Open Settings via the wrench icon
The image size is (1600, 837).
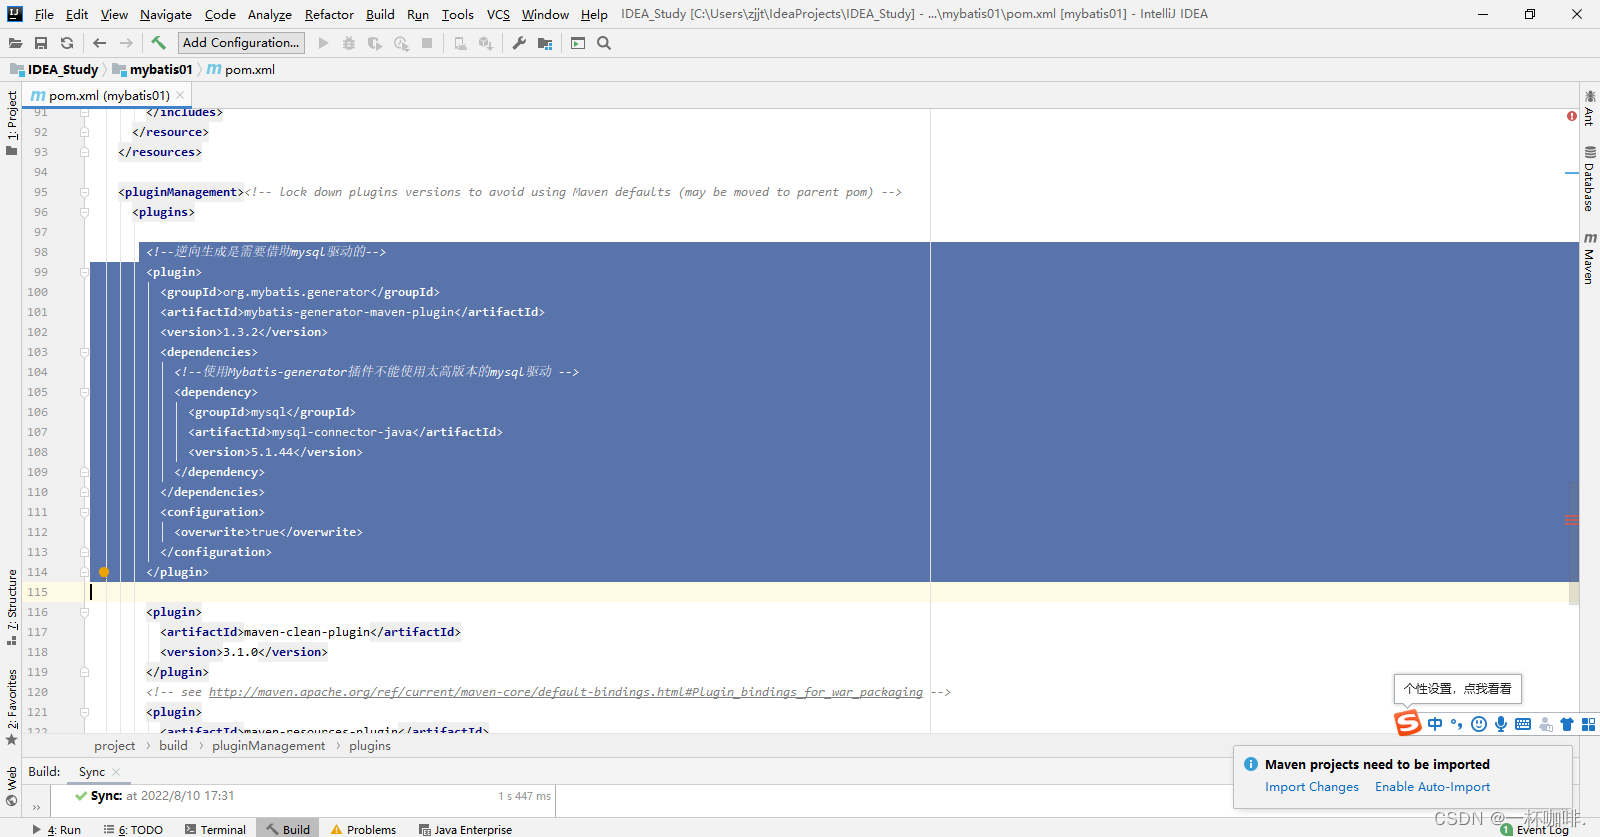519,43
